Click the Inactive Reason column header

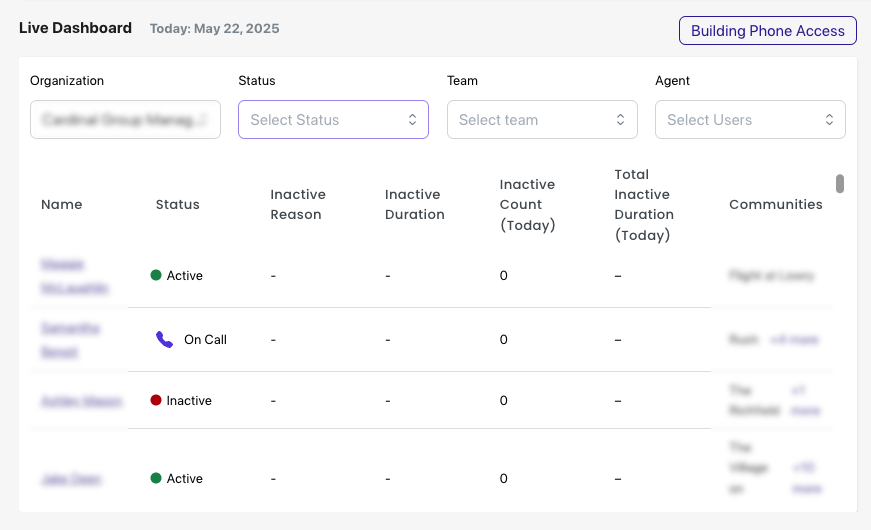(x=298, y=204)
